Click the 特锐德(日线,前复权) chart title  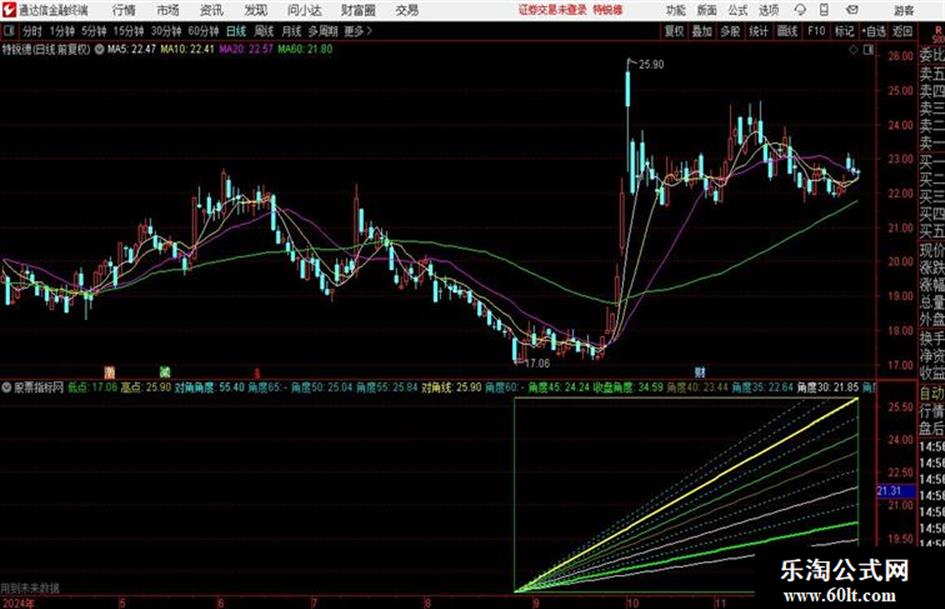tap(46, 49)
